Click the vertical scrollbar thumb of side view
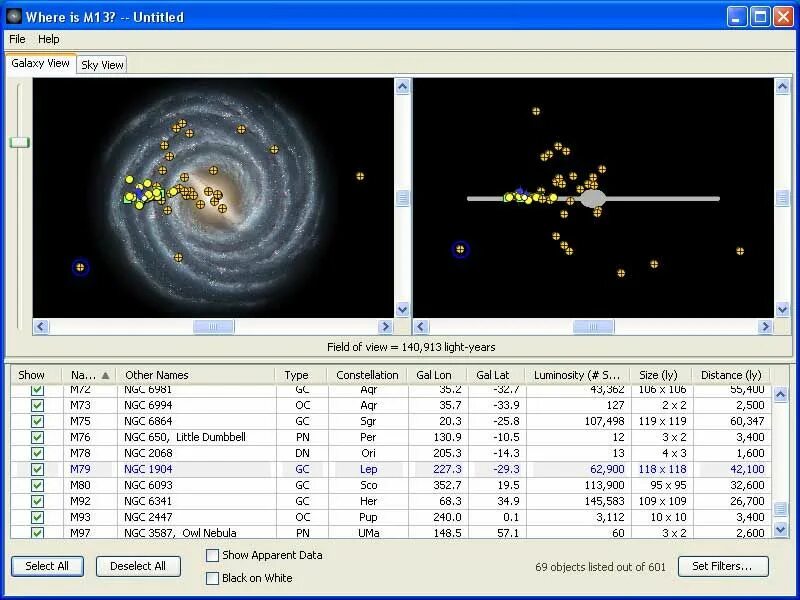Image resolution: width=800 pixels, height=600 pixels. (x=782, y=198)
